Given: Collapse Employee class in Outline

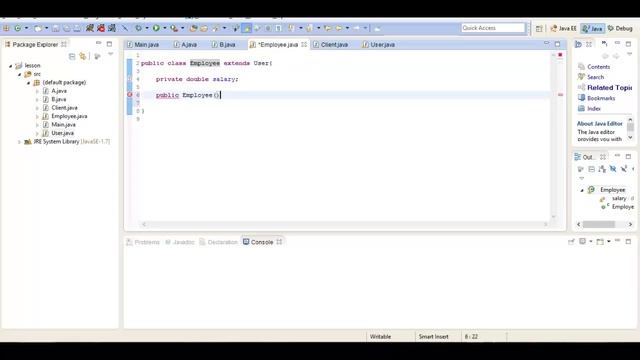Looking at the screenshot, I should pos(582,190).
